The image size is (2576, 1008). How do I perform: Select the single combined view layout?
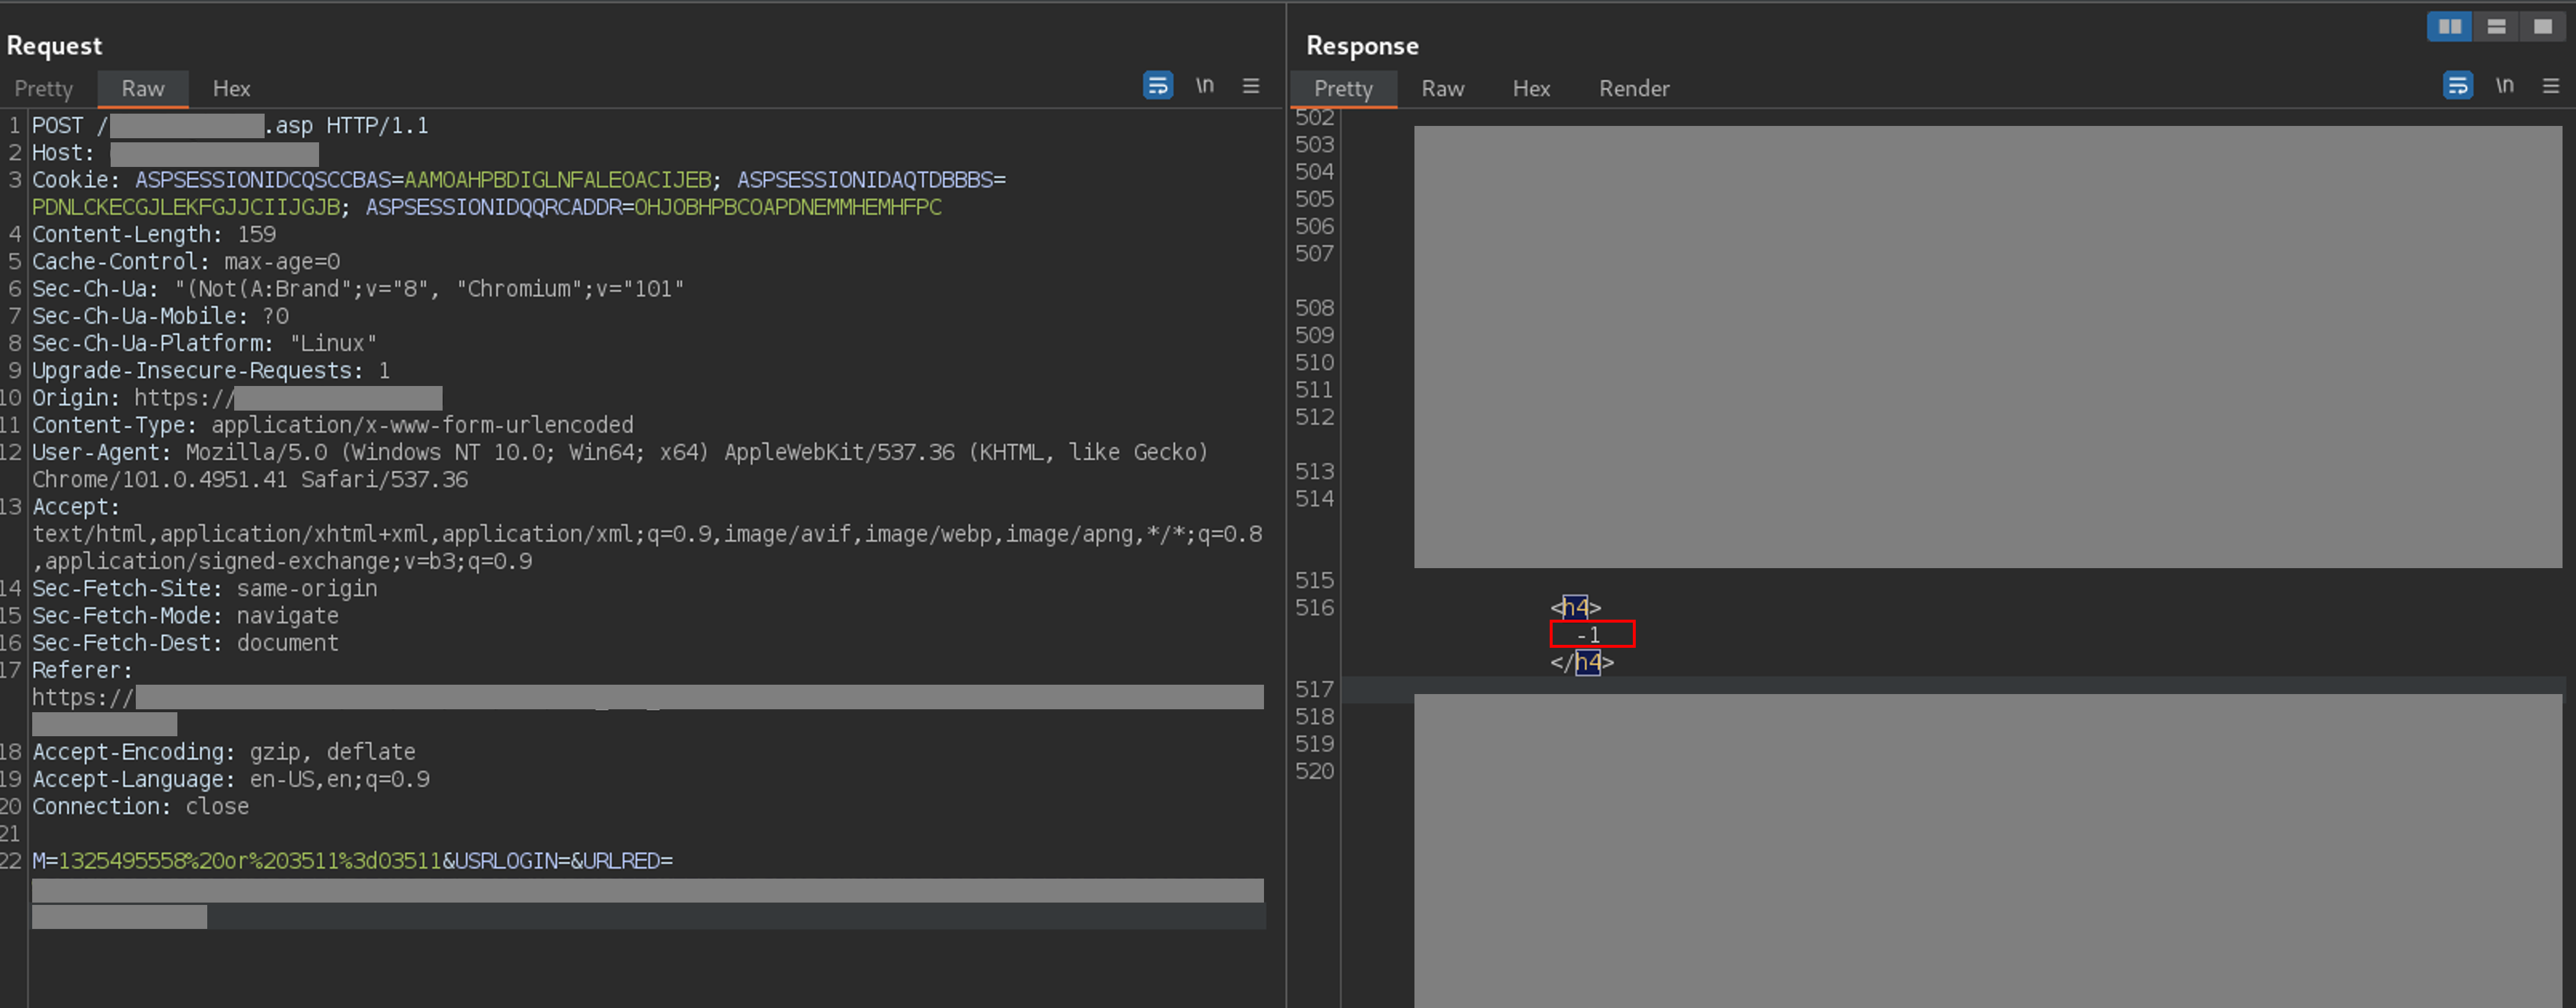tap(2543, 27)
